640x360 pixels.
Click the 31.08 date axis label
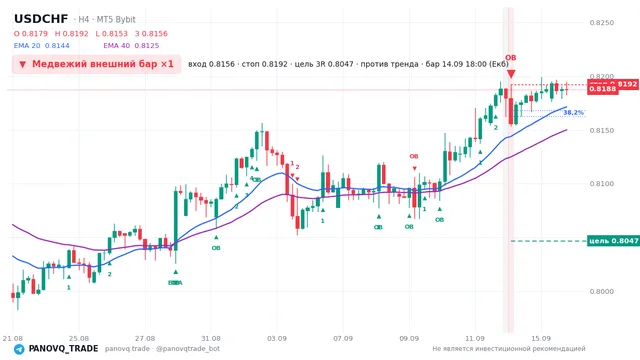(211, 338)
